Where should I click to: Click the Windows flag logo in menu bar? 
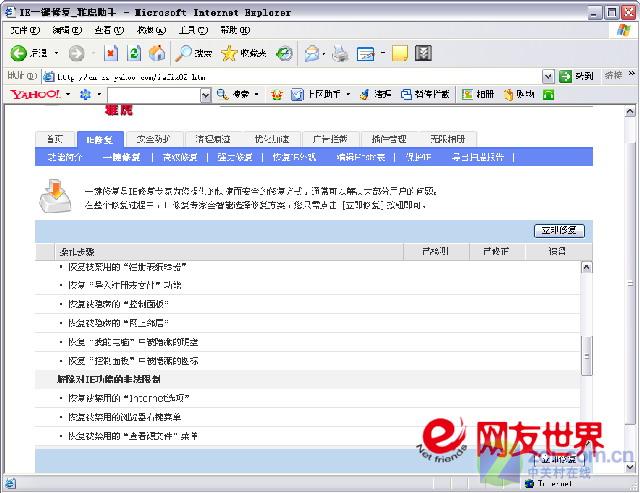click(x=623, y=30)
